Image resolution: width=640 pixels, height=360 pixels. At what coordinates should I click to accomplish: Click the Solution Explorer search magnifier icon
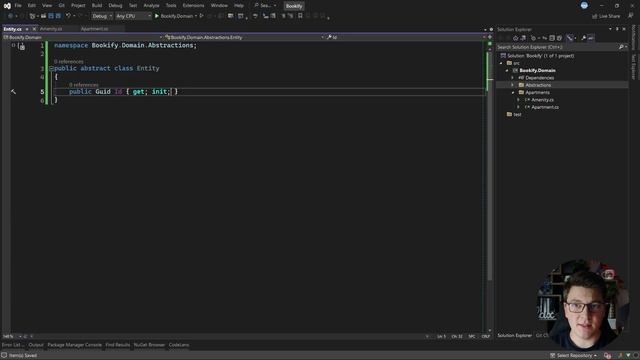pos(621,47)
